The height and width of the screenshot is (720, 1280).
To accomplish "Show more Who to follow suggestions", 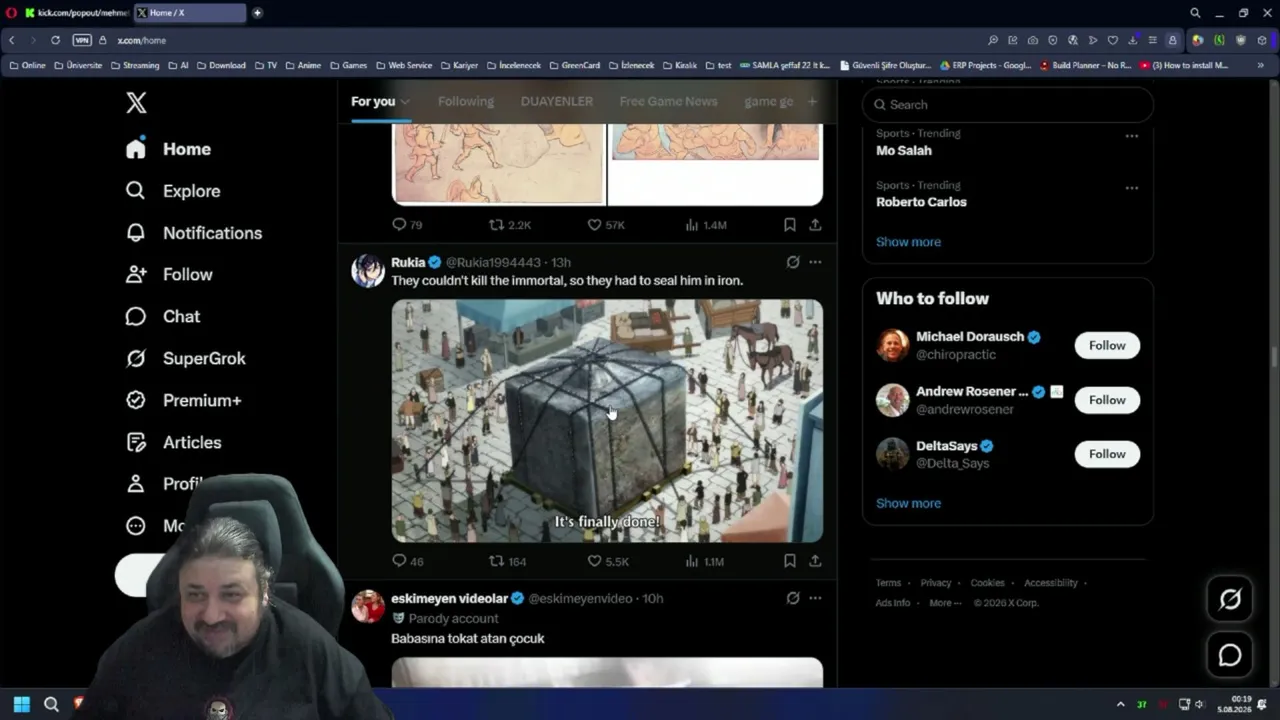I will [908, 503].
